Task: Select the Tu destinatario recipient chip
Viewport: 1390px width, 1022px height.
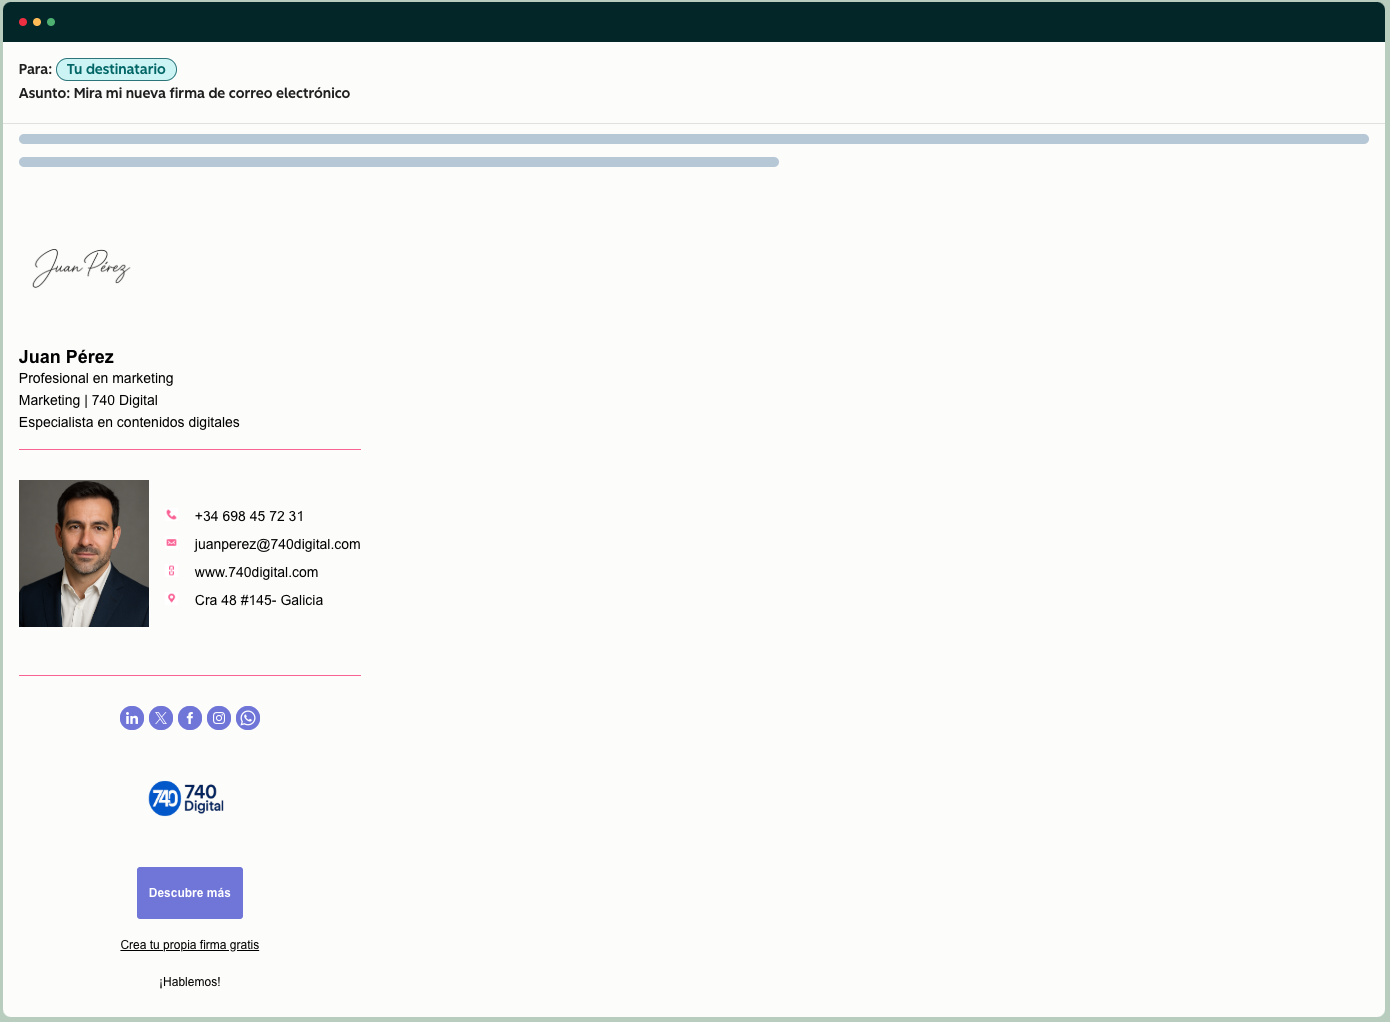Action: click(116, 69)
